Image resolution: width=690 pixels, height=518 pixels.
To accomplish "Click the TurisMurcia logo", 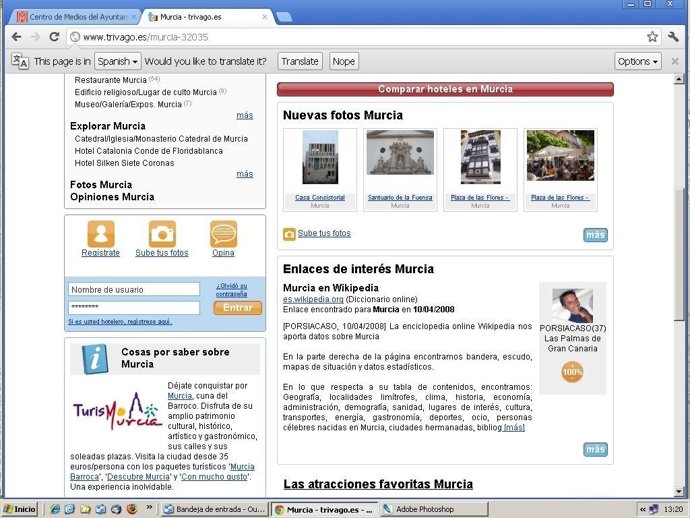I will point(117,412).
